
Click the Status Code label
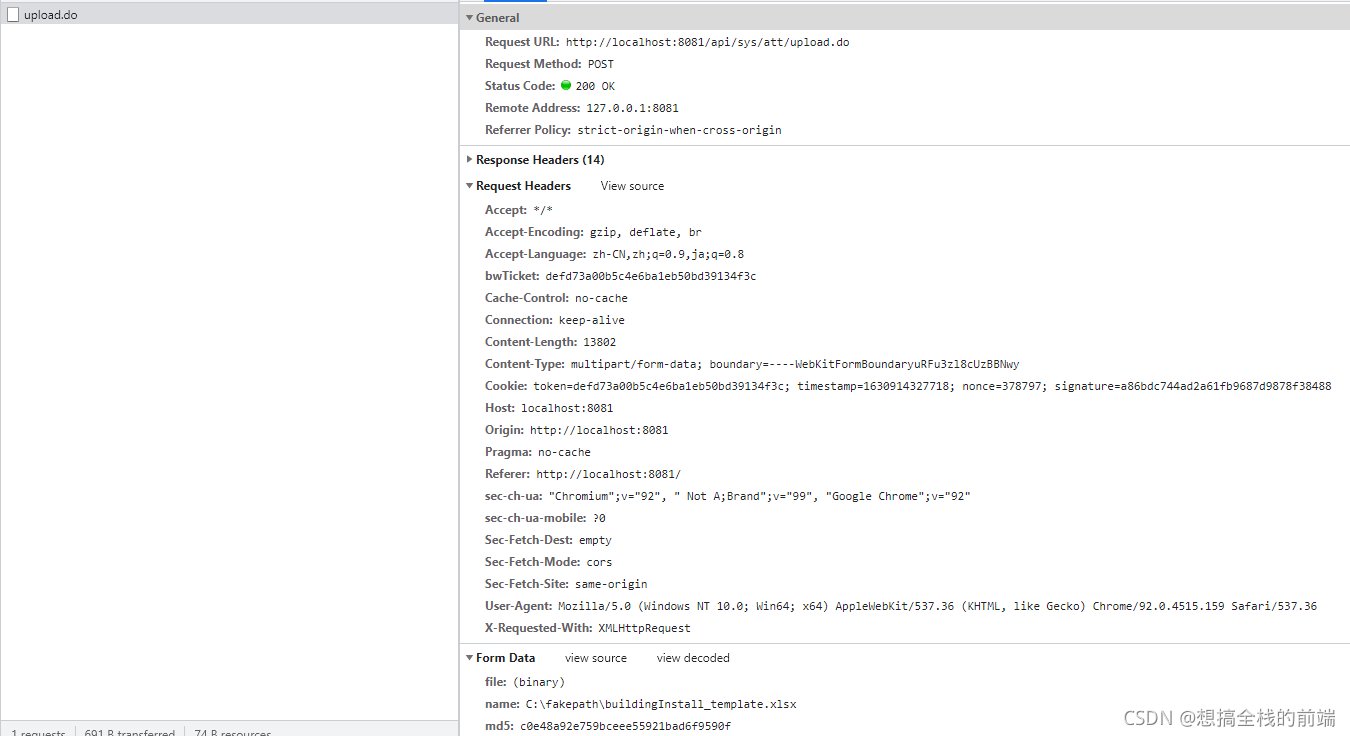tap(520, 86)
